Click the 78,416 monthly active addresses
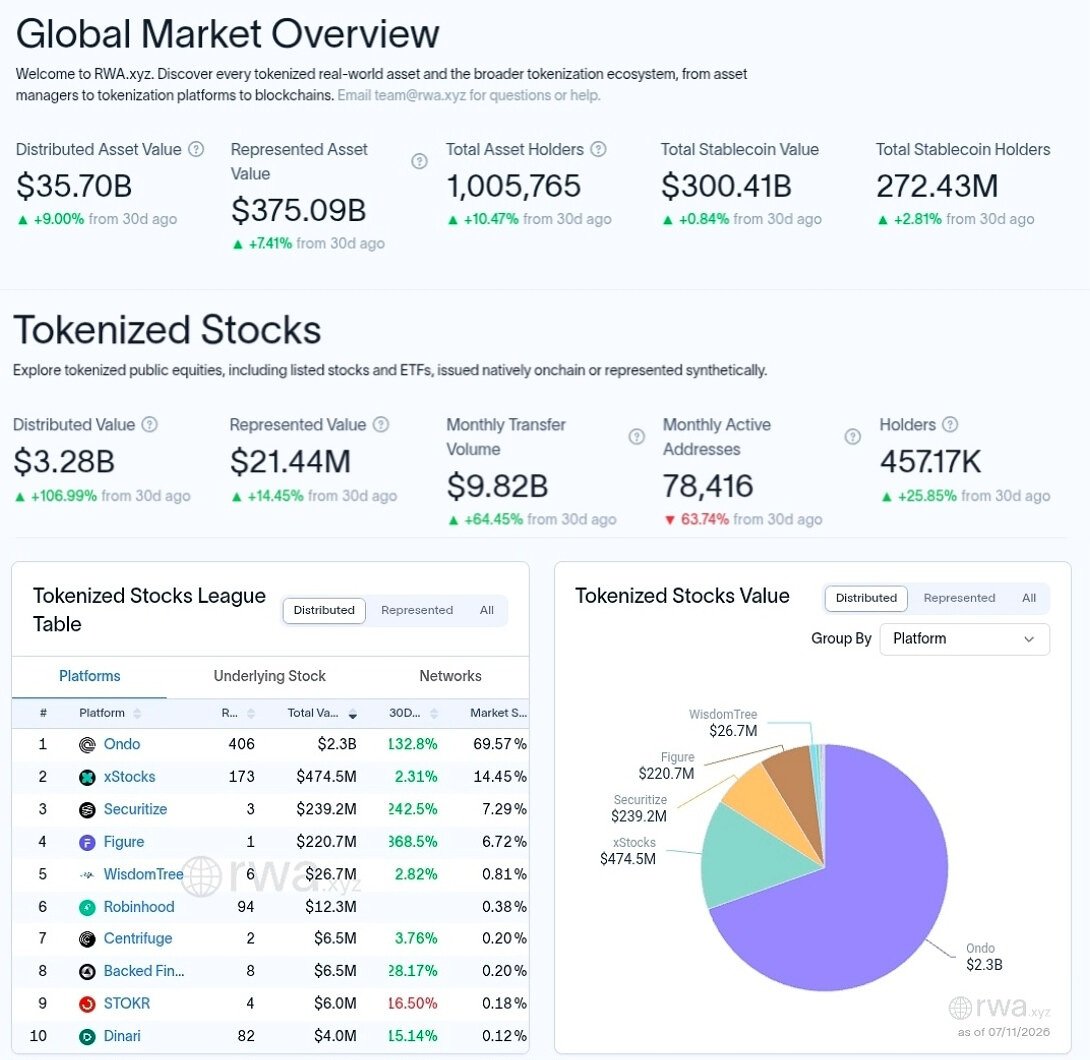Image resolution: width=1090 pixels, height=1060 pixels. tap(708, 487)
